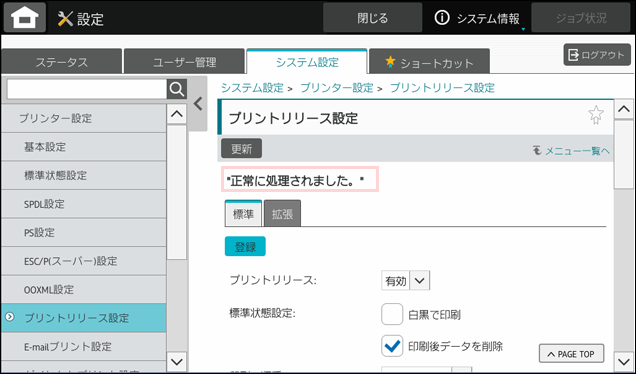Select プリントリリース設定 in sidebar
Screen dimensions: 636x374
84,318
